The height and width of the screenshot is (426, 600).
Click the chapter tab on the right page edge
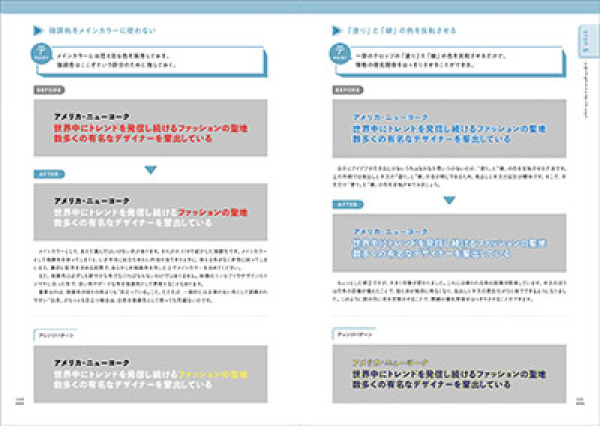pos(589,41)
